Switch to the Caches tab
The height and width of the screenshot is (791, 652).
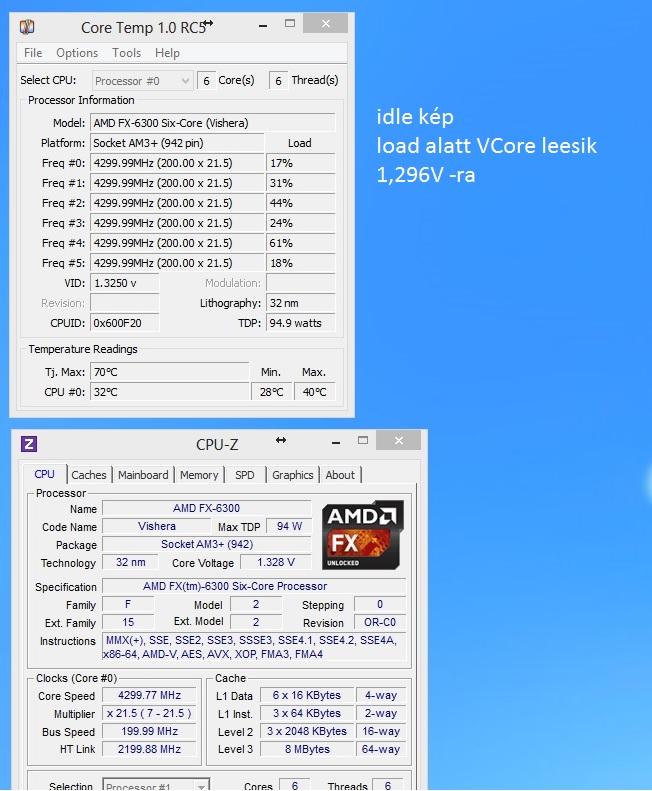pos(89,475)
